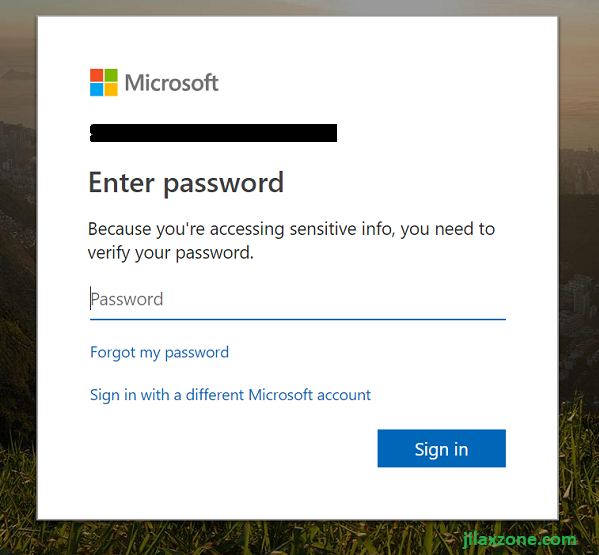Click the green square in Microsoft logo

coord(111,75)
